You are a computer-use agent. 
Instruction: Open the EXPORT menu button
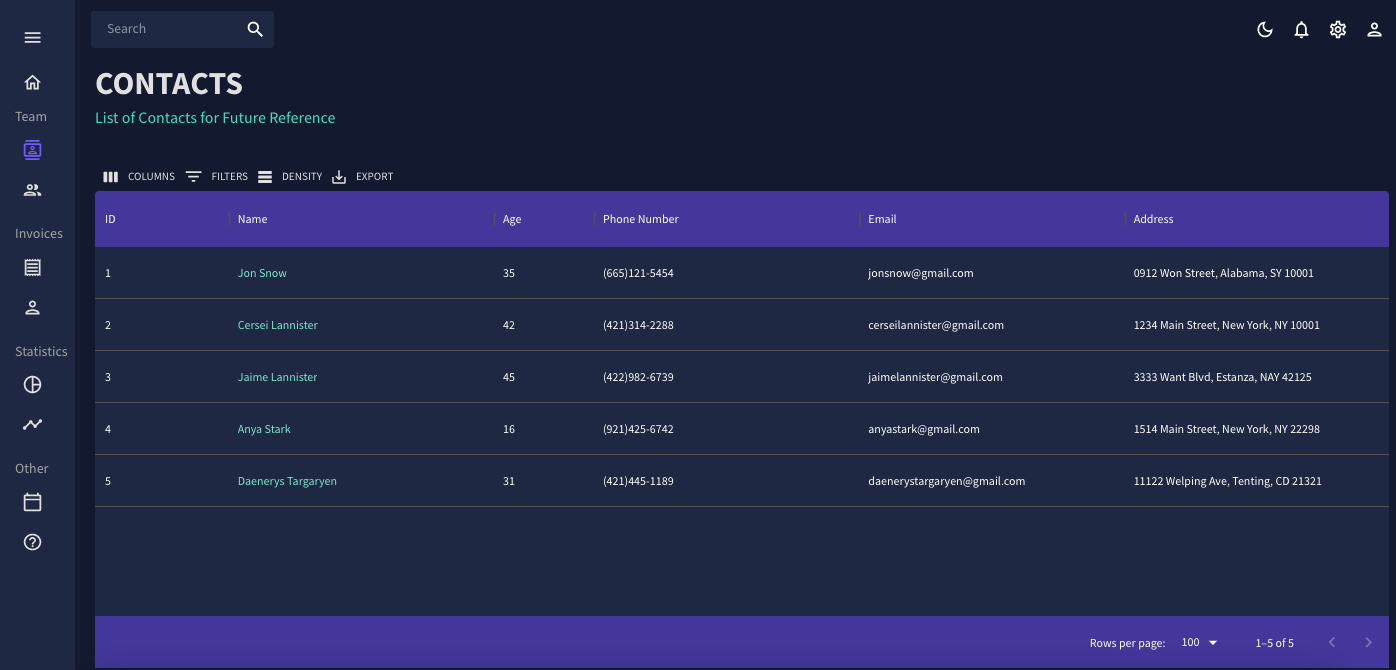coord(362,177)
